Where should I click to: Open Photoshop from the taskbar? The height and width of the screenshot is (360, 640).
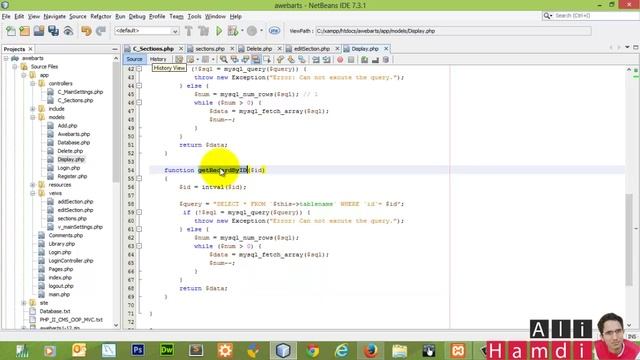[138, 350]
